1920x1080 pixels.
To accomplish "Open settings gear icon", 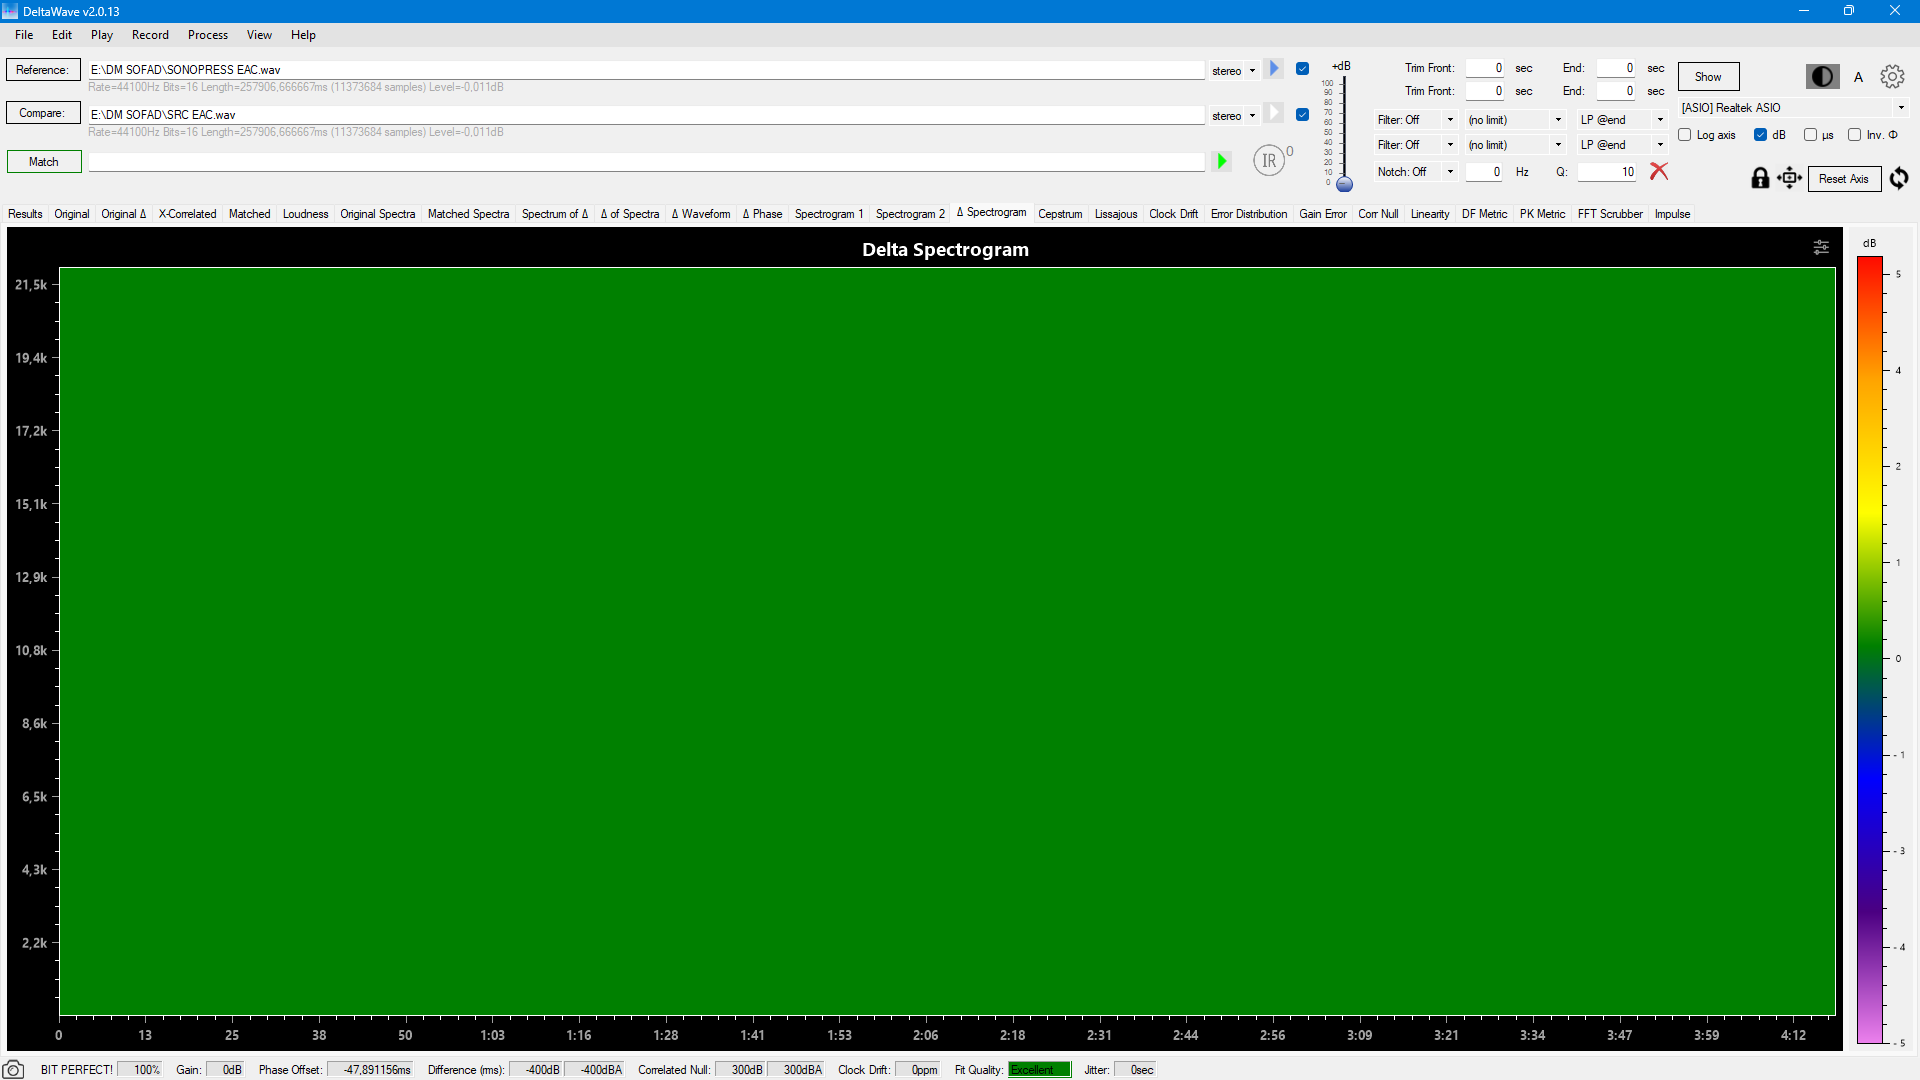I will pyautogui.click(x=1892, y=77).
